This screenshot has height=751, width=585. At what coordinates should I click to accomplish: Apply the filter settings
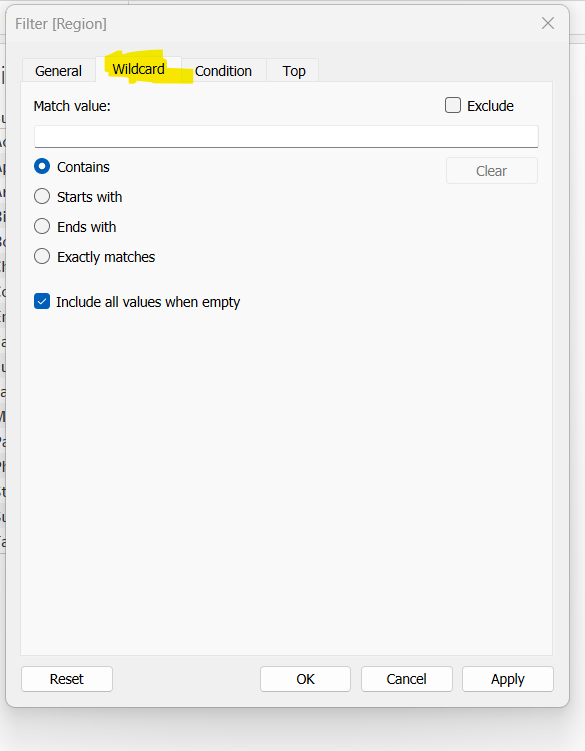tap(507, 679)
